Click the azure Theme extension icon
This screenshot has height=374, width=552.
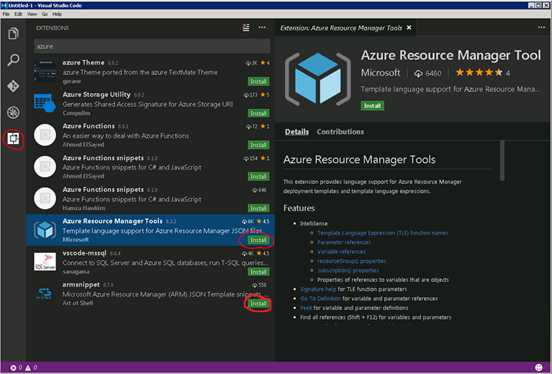[x=45, y=71]
